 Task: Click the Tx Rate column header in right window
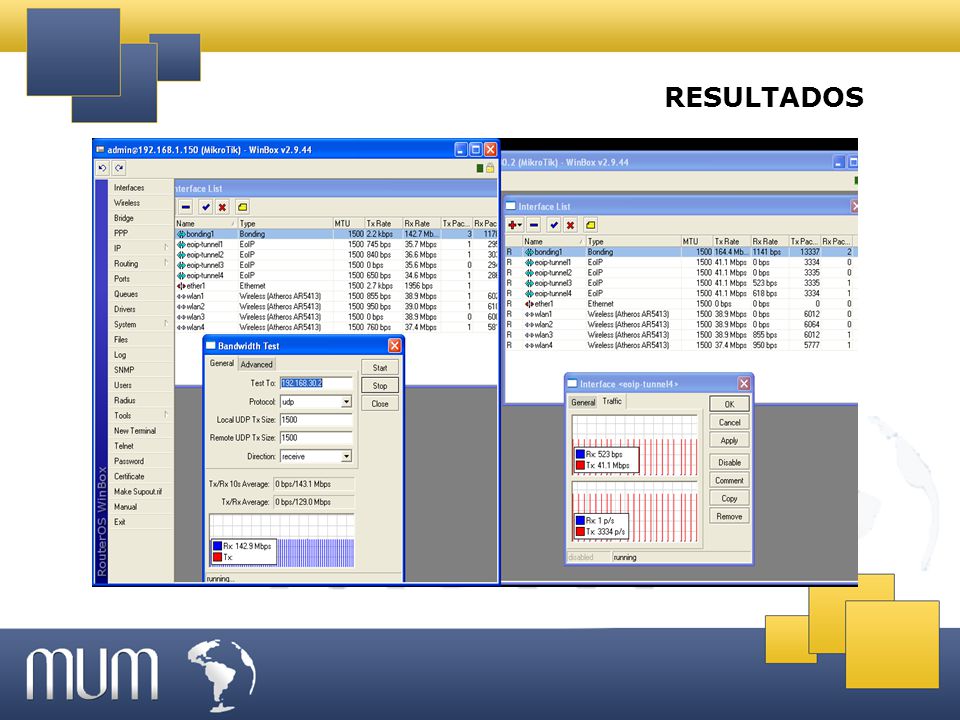coord(732,241)
